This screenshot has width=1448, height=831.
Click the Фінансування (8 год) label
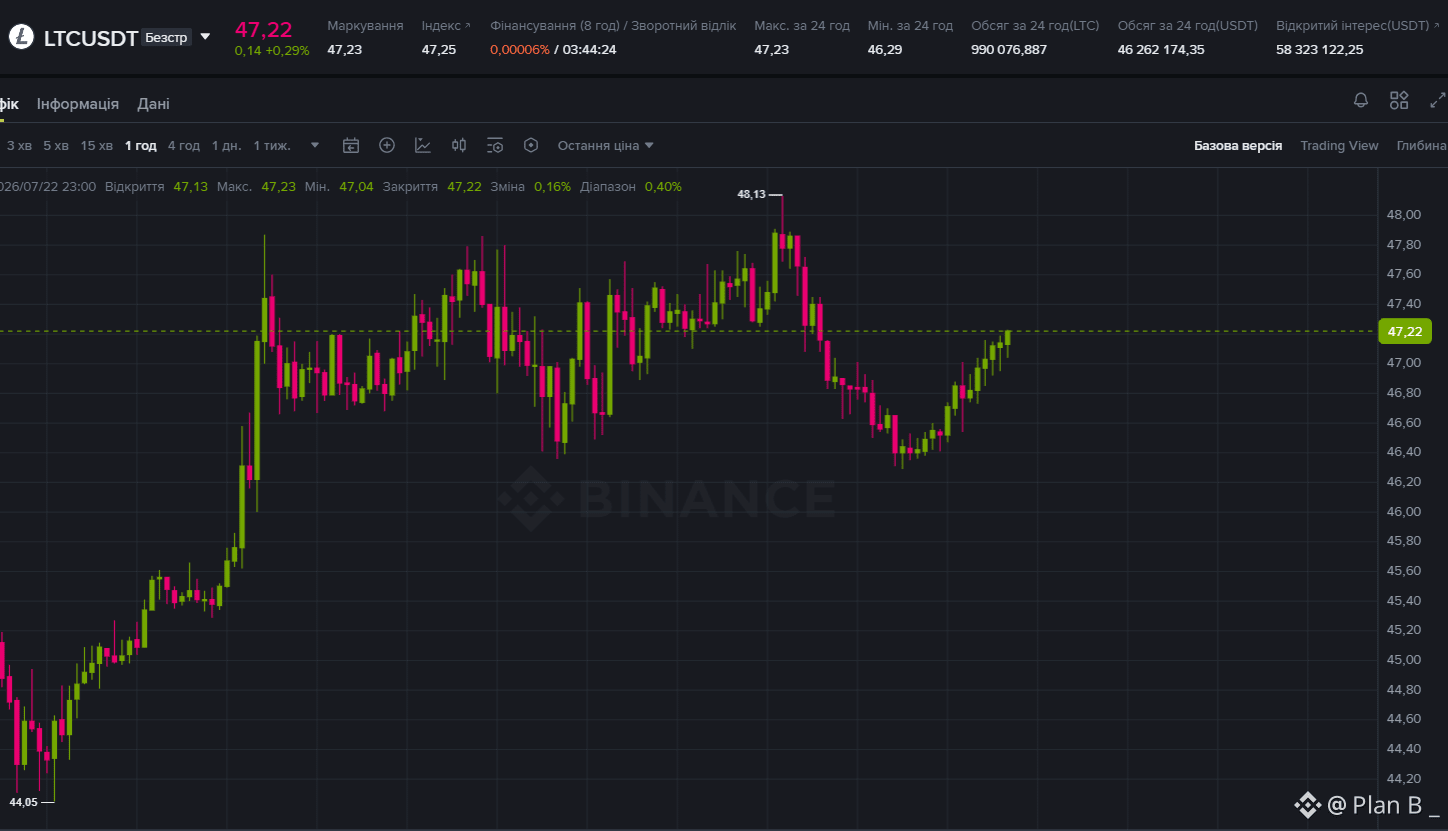tap(553, 25)
